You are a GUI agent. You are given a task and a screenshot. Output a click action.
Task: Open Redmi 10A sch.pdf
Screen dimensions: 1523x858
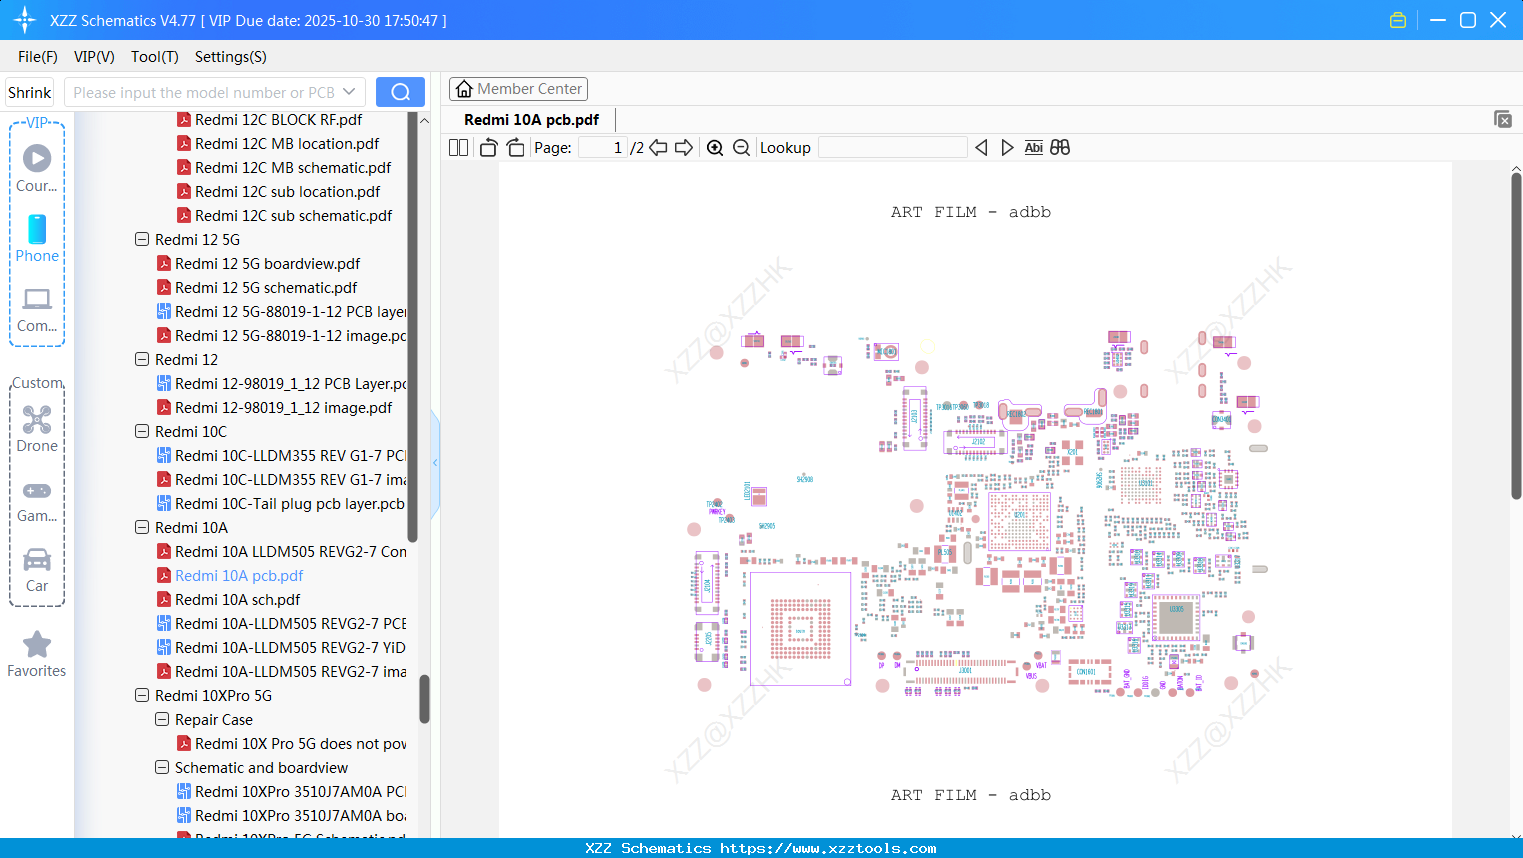tap(237, 600)
